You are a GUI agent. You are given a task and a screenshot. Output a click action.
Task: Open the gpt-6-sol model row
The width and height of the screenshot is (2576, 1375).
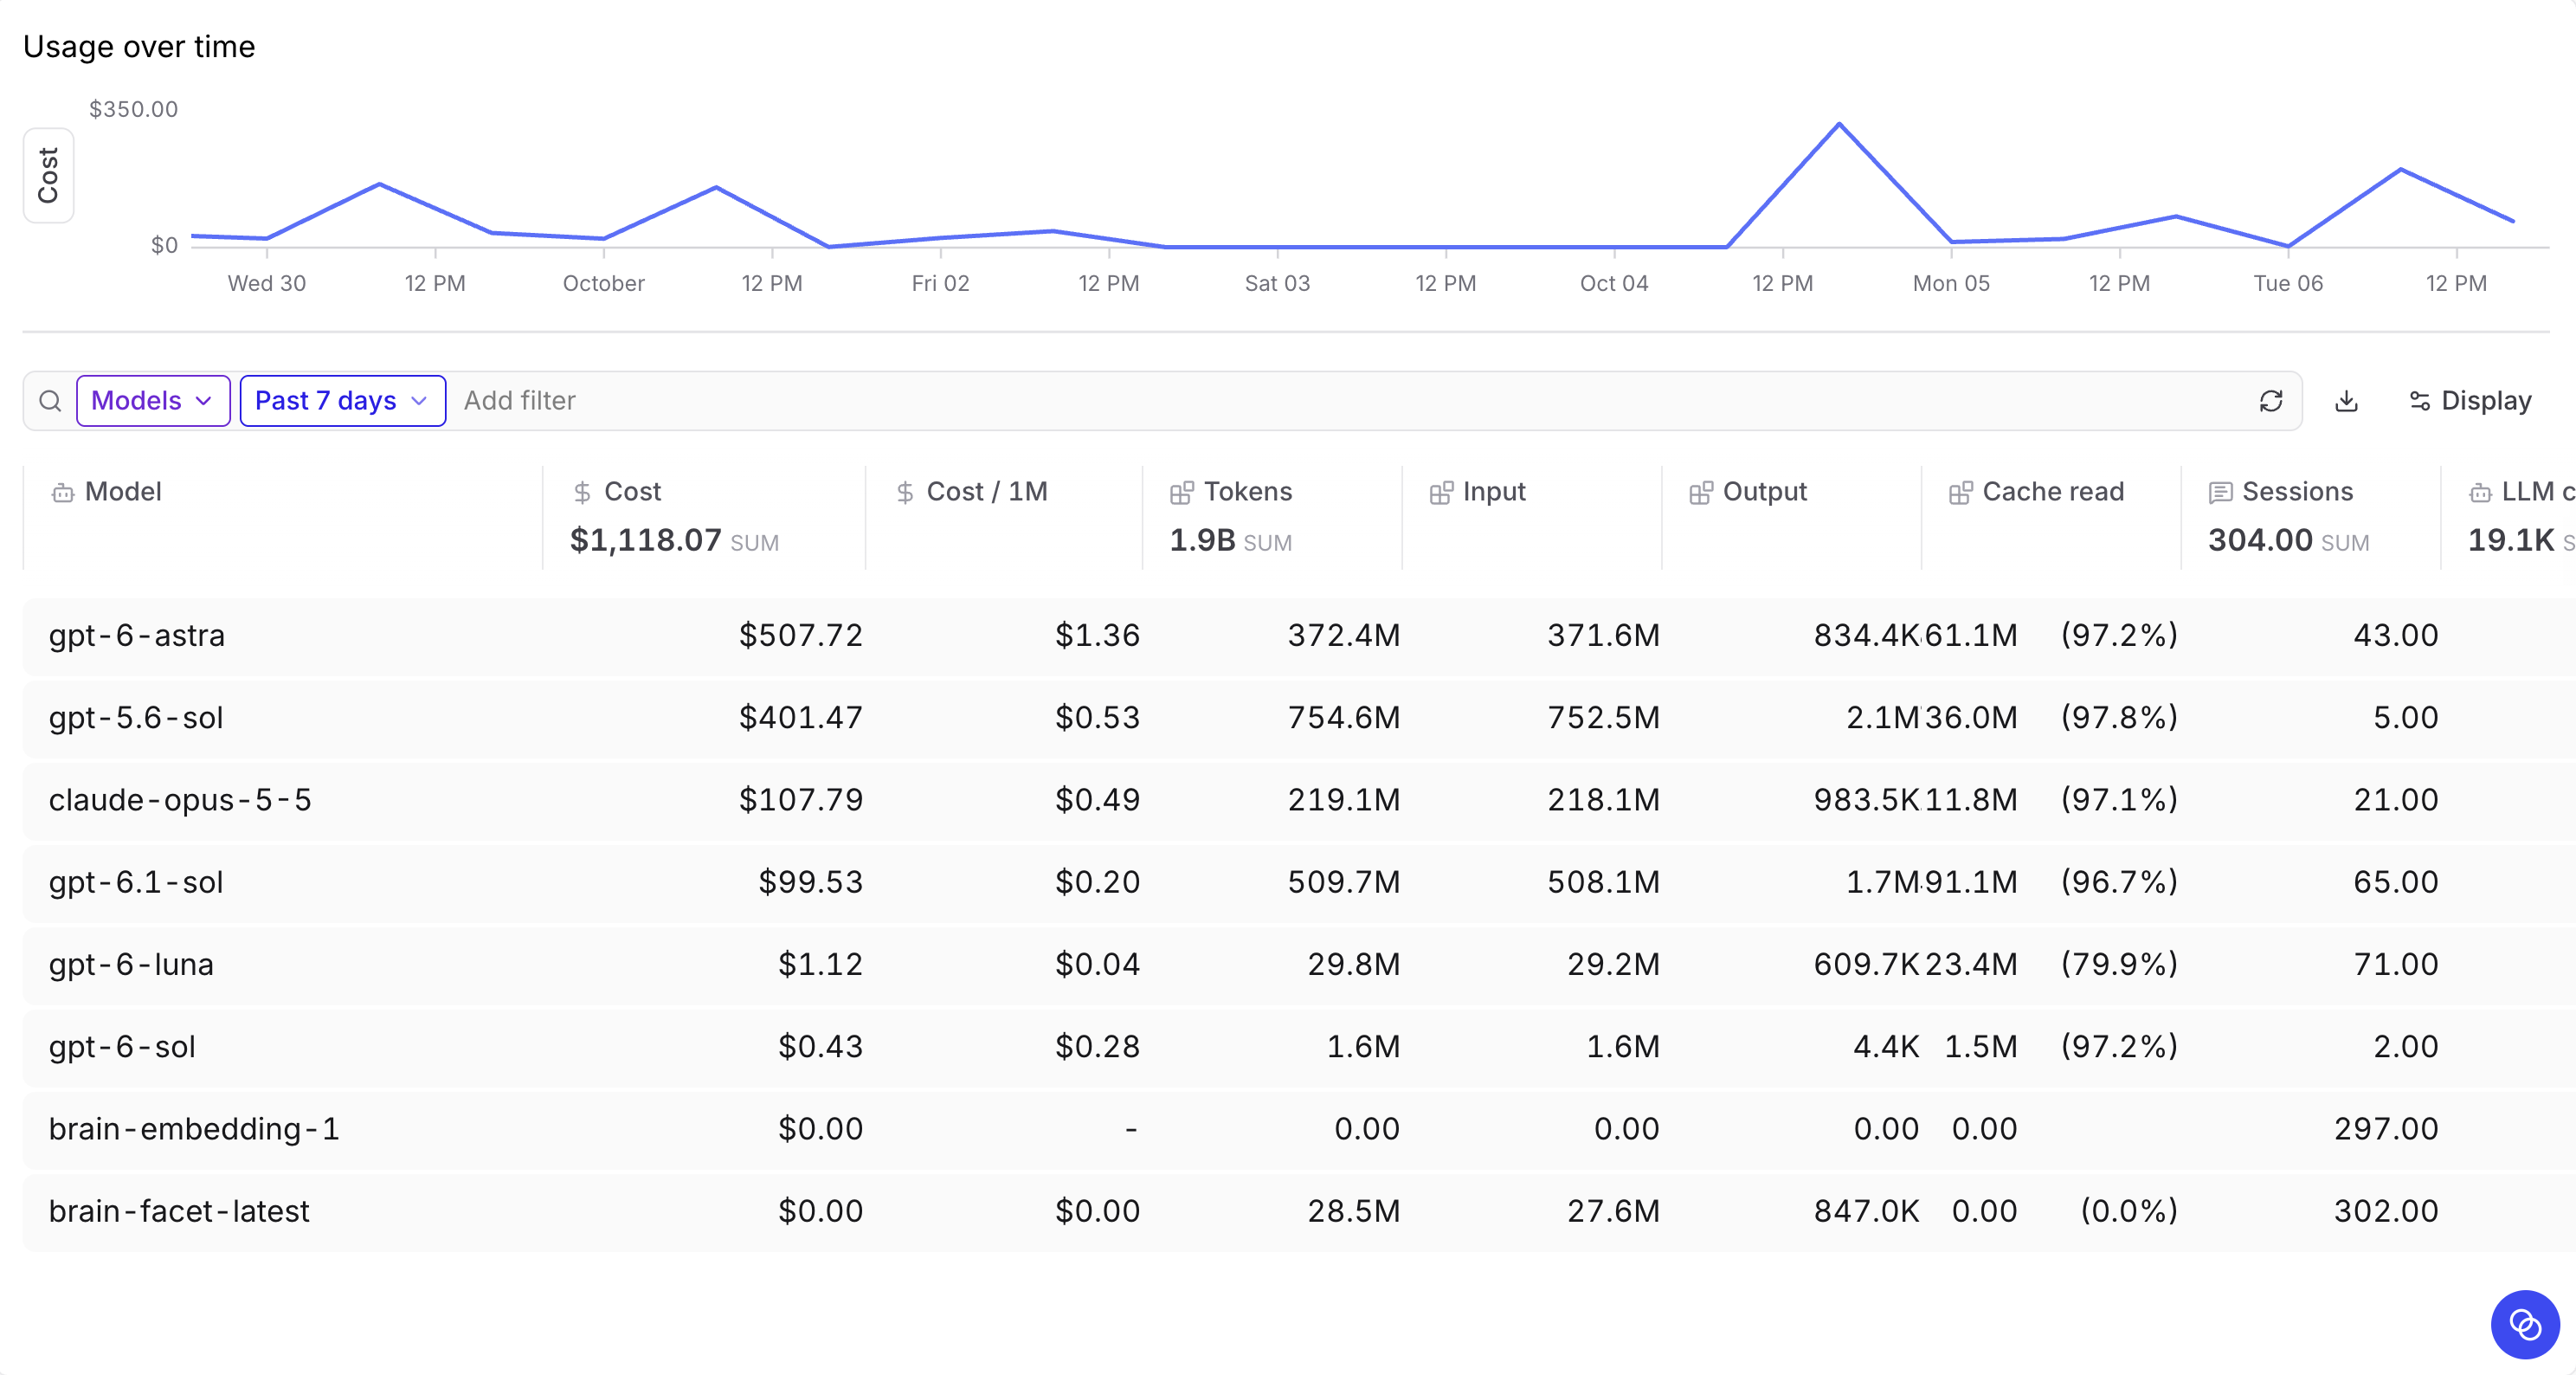coord(1299,1047)
